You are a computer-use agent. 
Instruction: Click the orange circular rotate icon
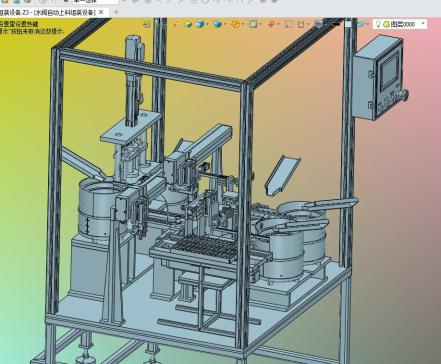pos(235,24)
